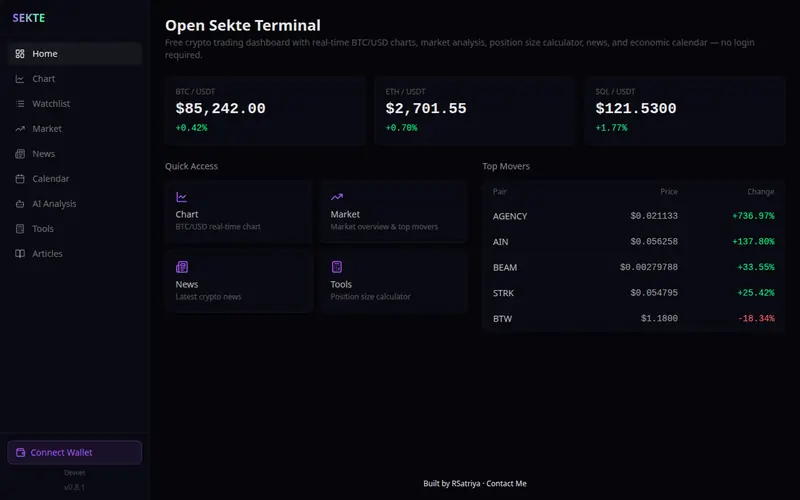Image resolution: width=800 pixels, height=500 pixels.
Task: Click purple chart icon in Quick Access
Action: [x=181, y=197]
